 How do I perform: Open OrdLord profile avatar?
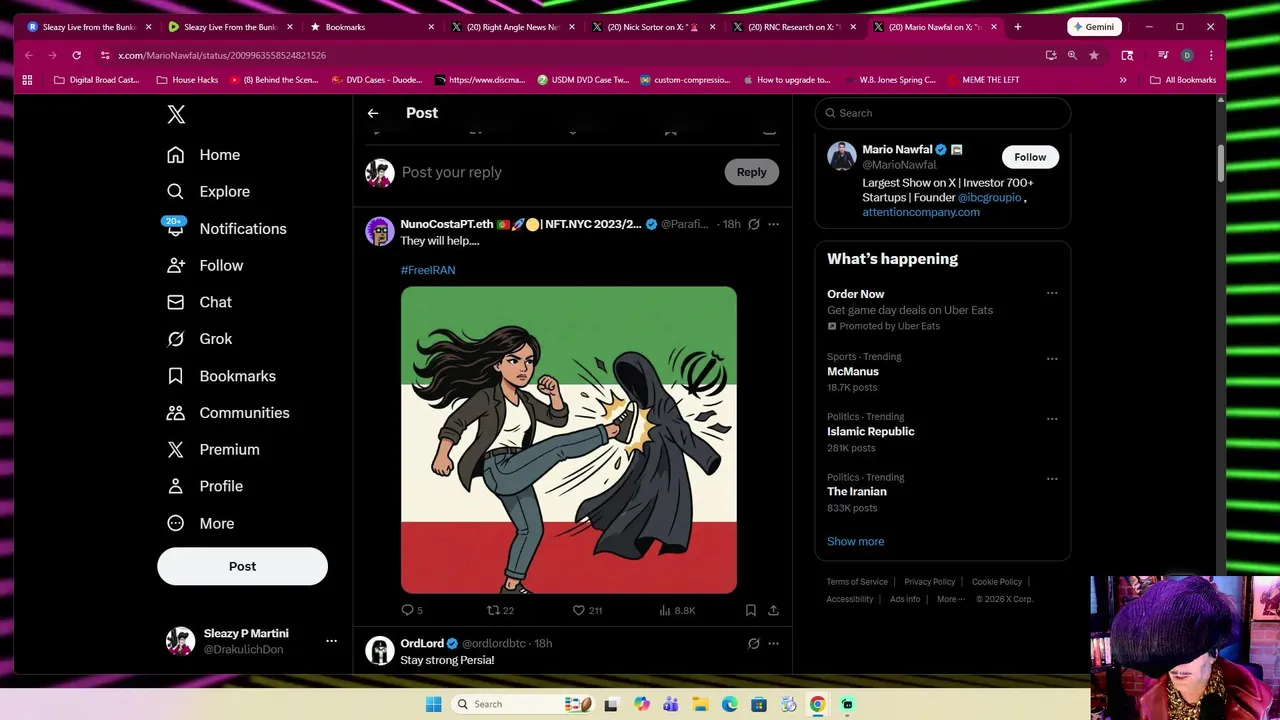pyautogui.click(x=379, y=650)
